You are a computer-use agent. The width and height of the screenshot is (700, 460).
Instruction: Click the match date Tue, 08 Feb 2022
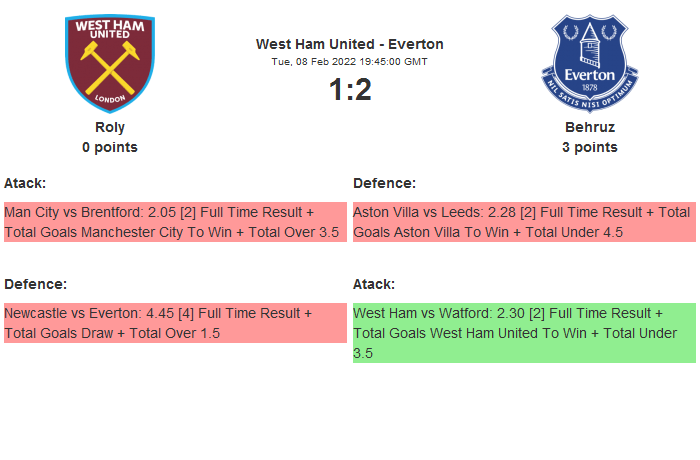click(349, 61)
